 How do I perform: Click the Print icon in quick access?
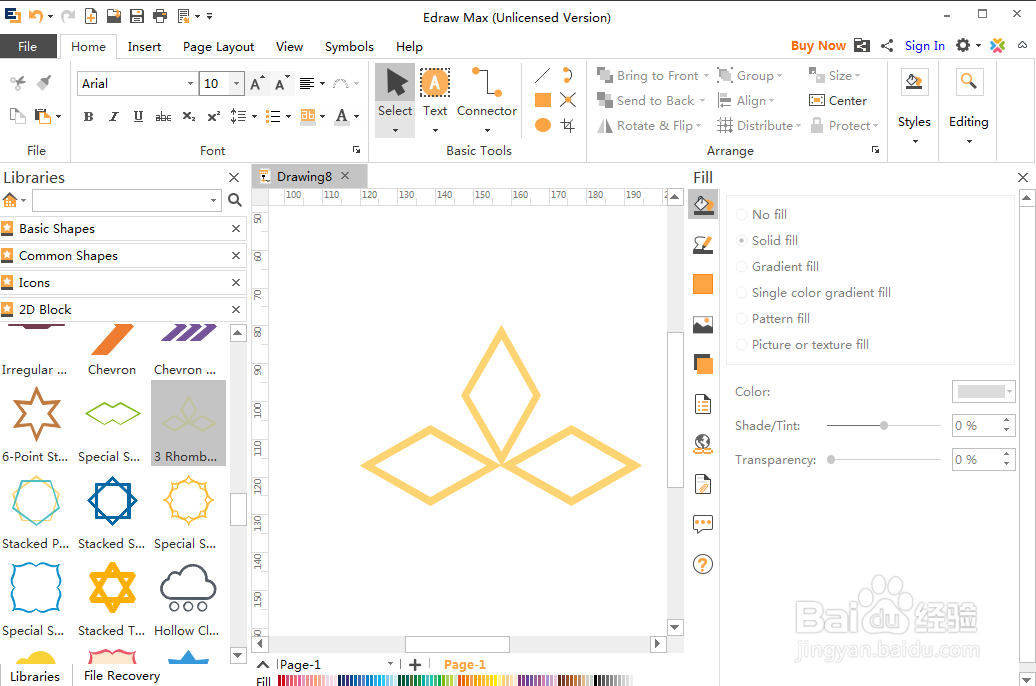(160, 16)
